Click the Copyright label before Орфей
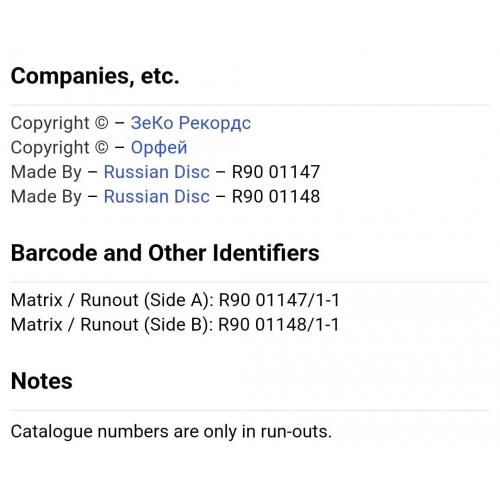Viewport: 500px width, 500px height. click(x=50, y=148)
